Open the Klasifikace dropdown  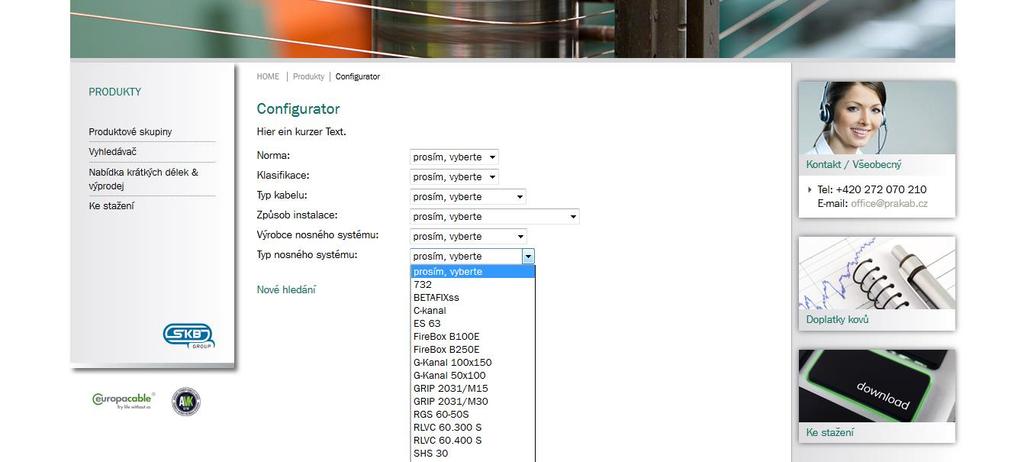pyautogui.click(x=454, y=176)
